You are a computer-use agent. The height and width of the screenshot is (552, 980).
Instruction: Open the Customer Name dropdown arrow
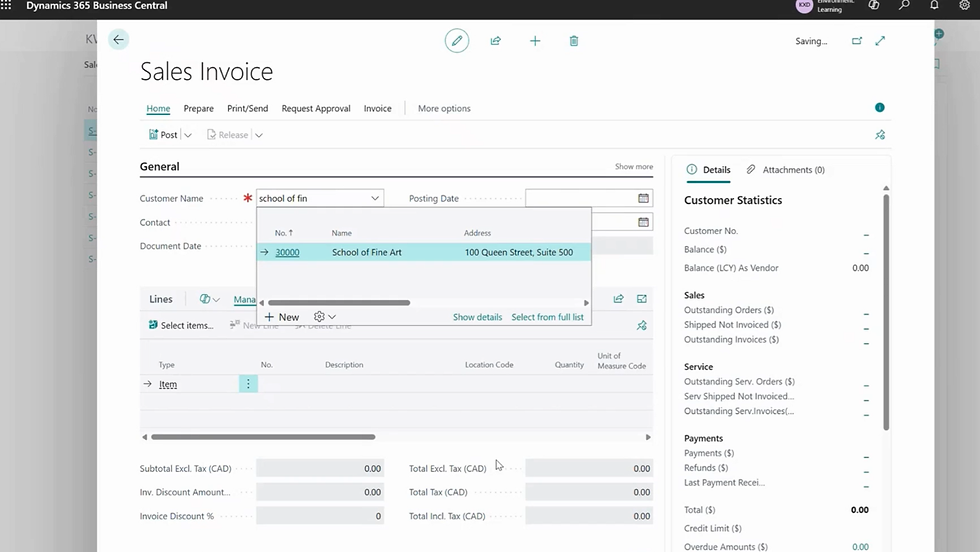point(375,198)
